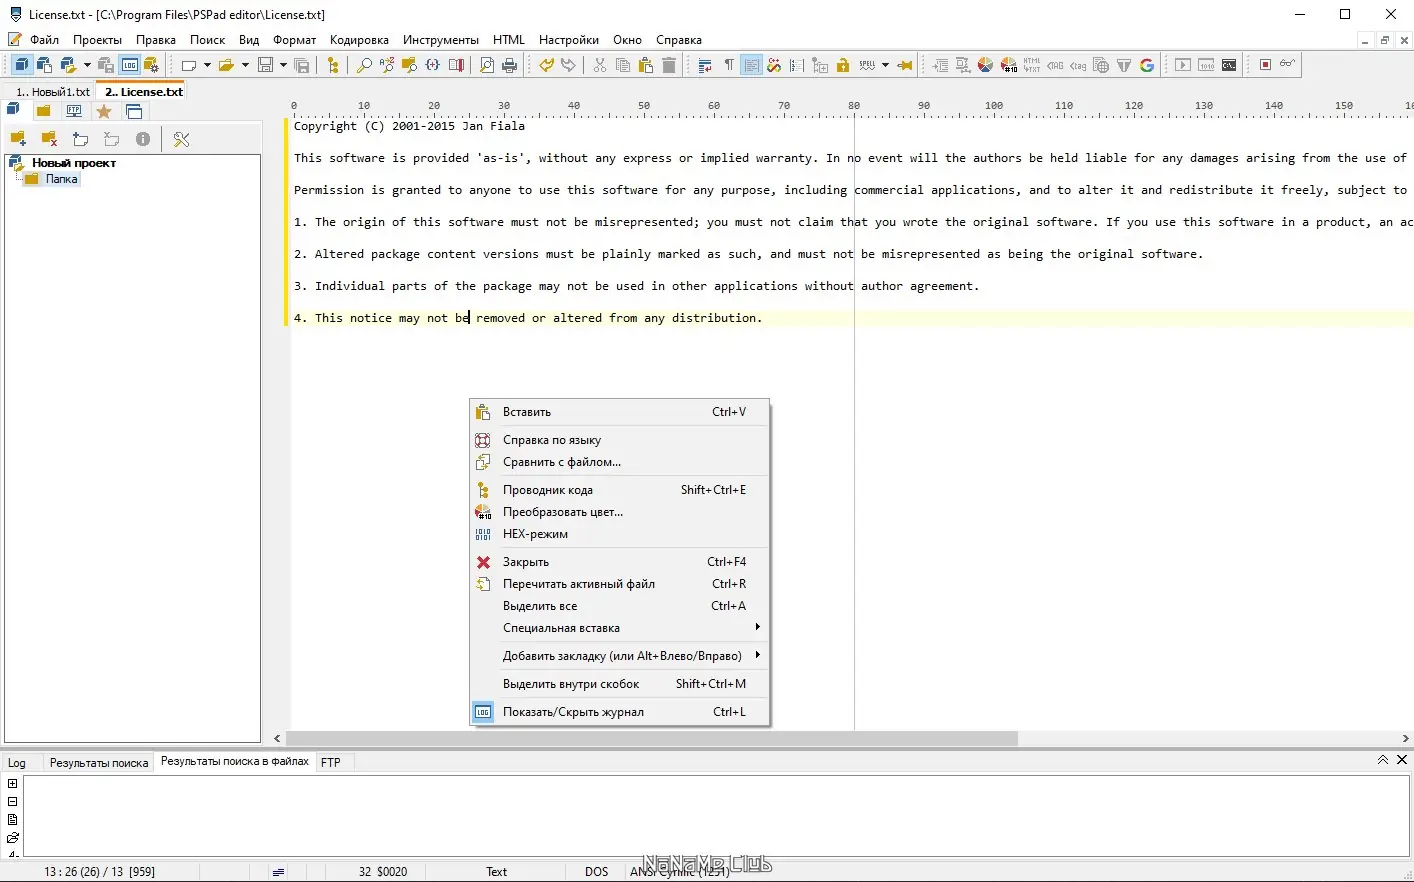Image resolution: width=1414 pixels, height=882 pixels.
Task: Open the Кодировка menu in menu bar
Action: click(x=359, y=40)
